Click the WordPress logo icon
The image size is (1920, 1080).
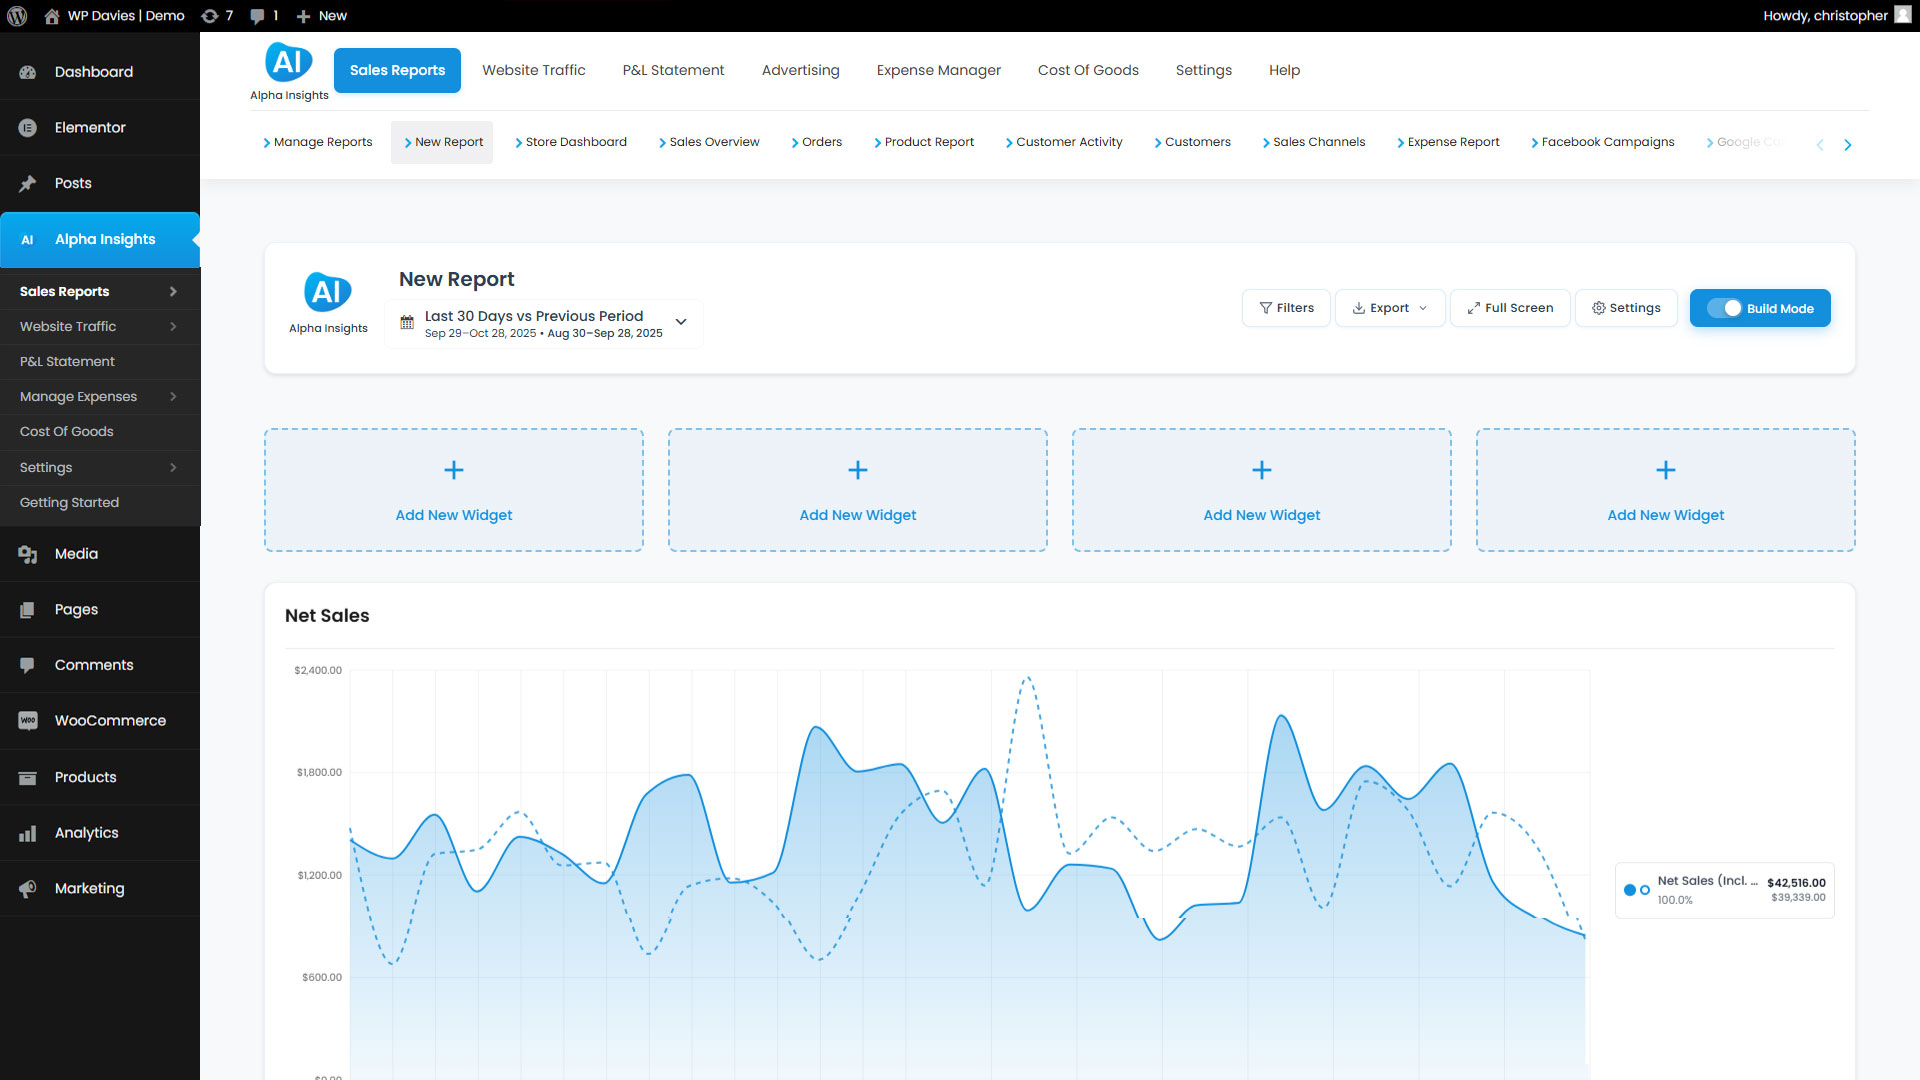coord(17,16)
